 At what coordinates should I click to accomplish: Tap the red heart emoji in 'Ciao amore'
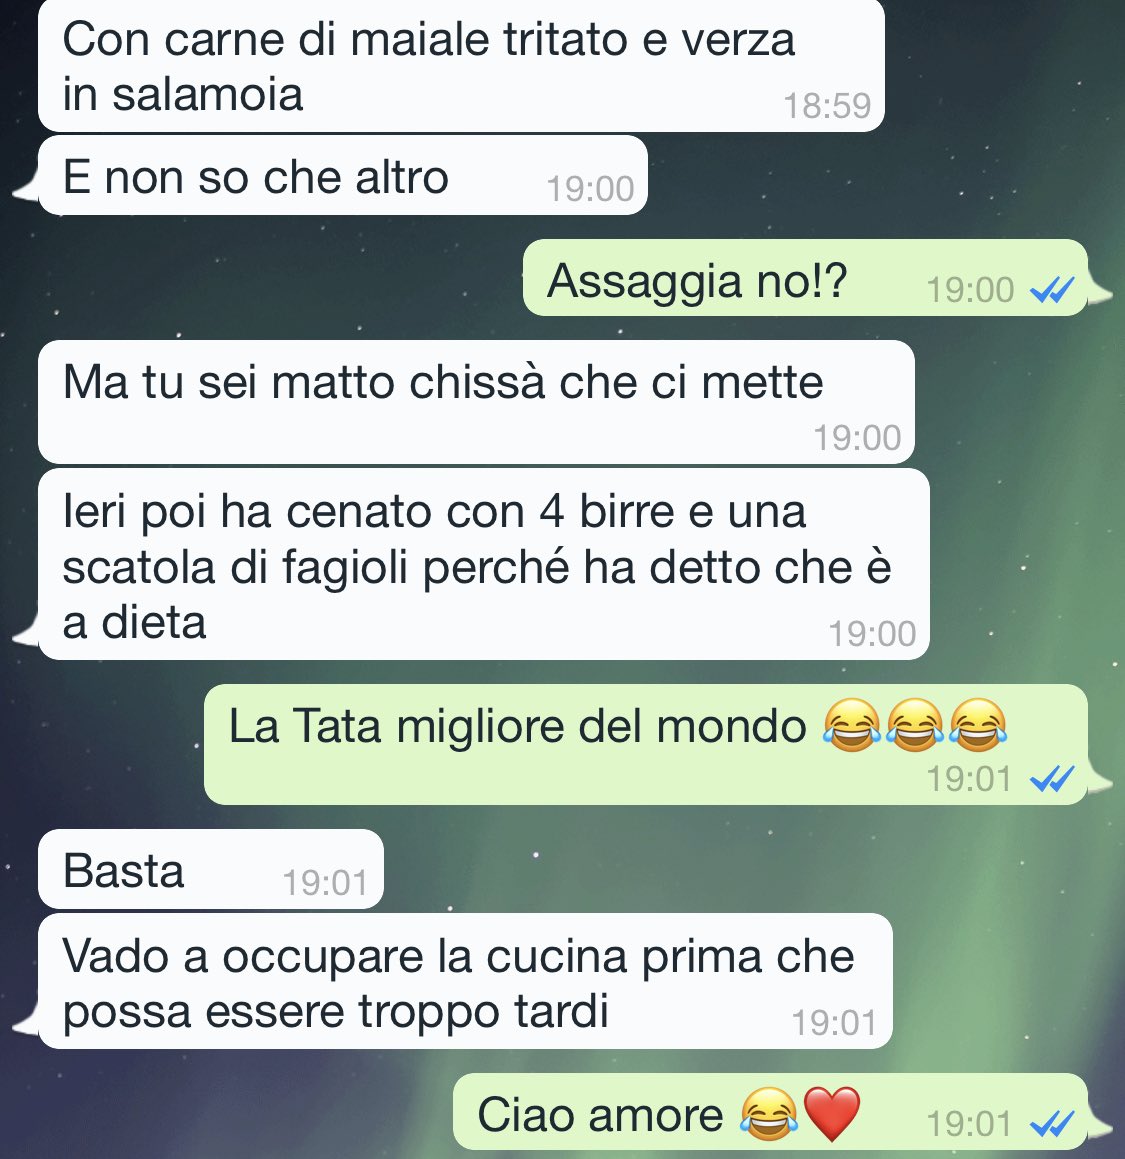pyautogui.click(x=832, y=1114)
